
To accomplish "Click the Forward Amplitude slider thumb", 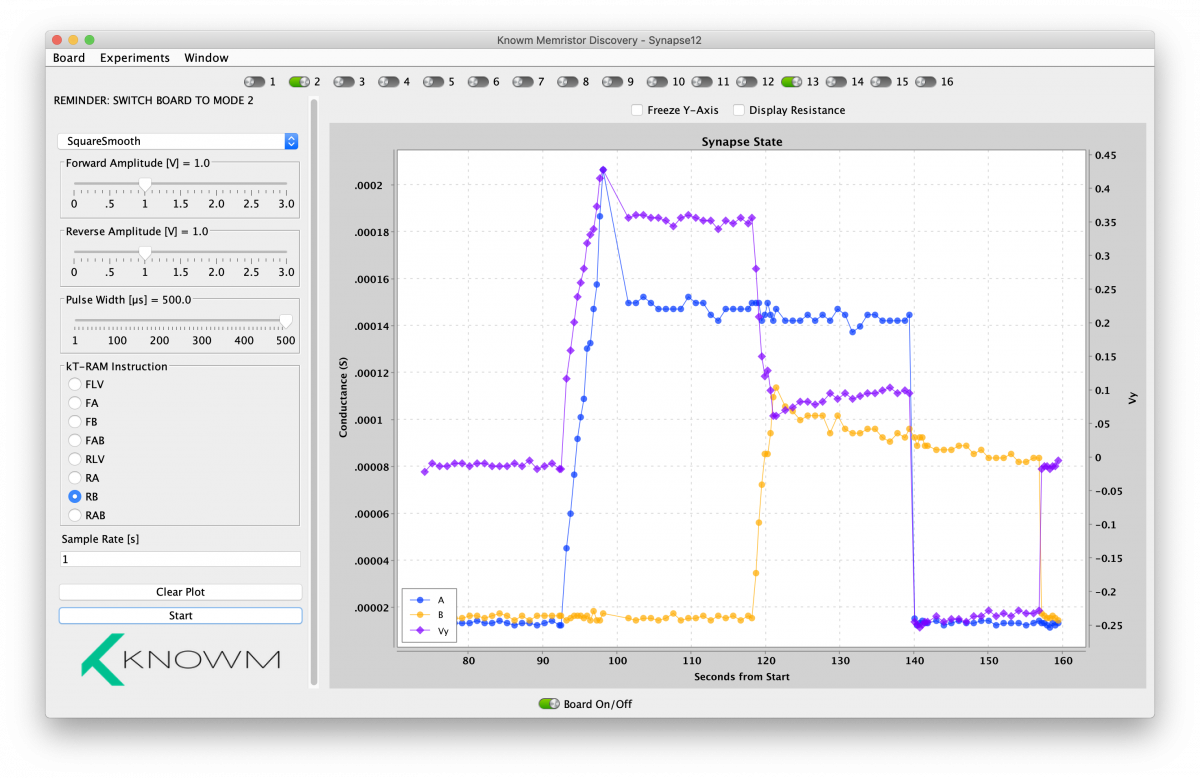I will point(145,184).
